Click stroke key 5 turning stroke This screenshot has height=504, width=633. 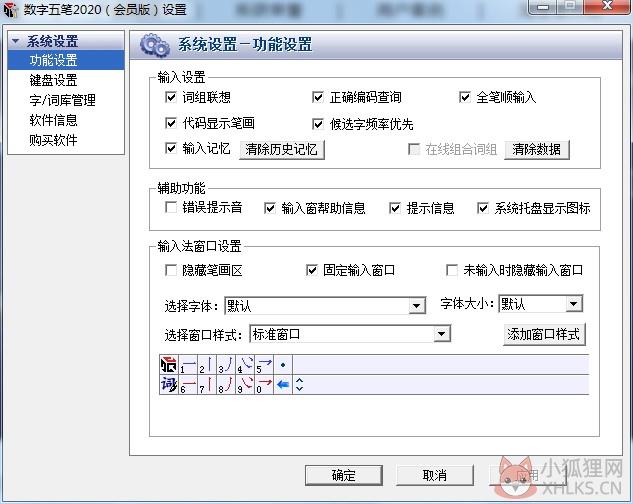(264, 365)
